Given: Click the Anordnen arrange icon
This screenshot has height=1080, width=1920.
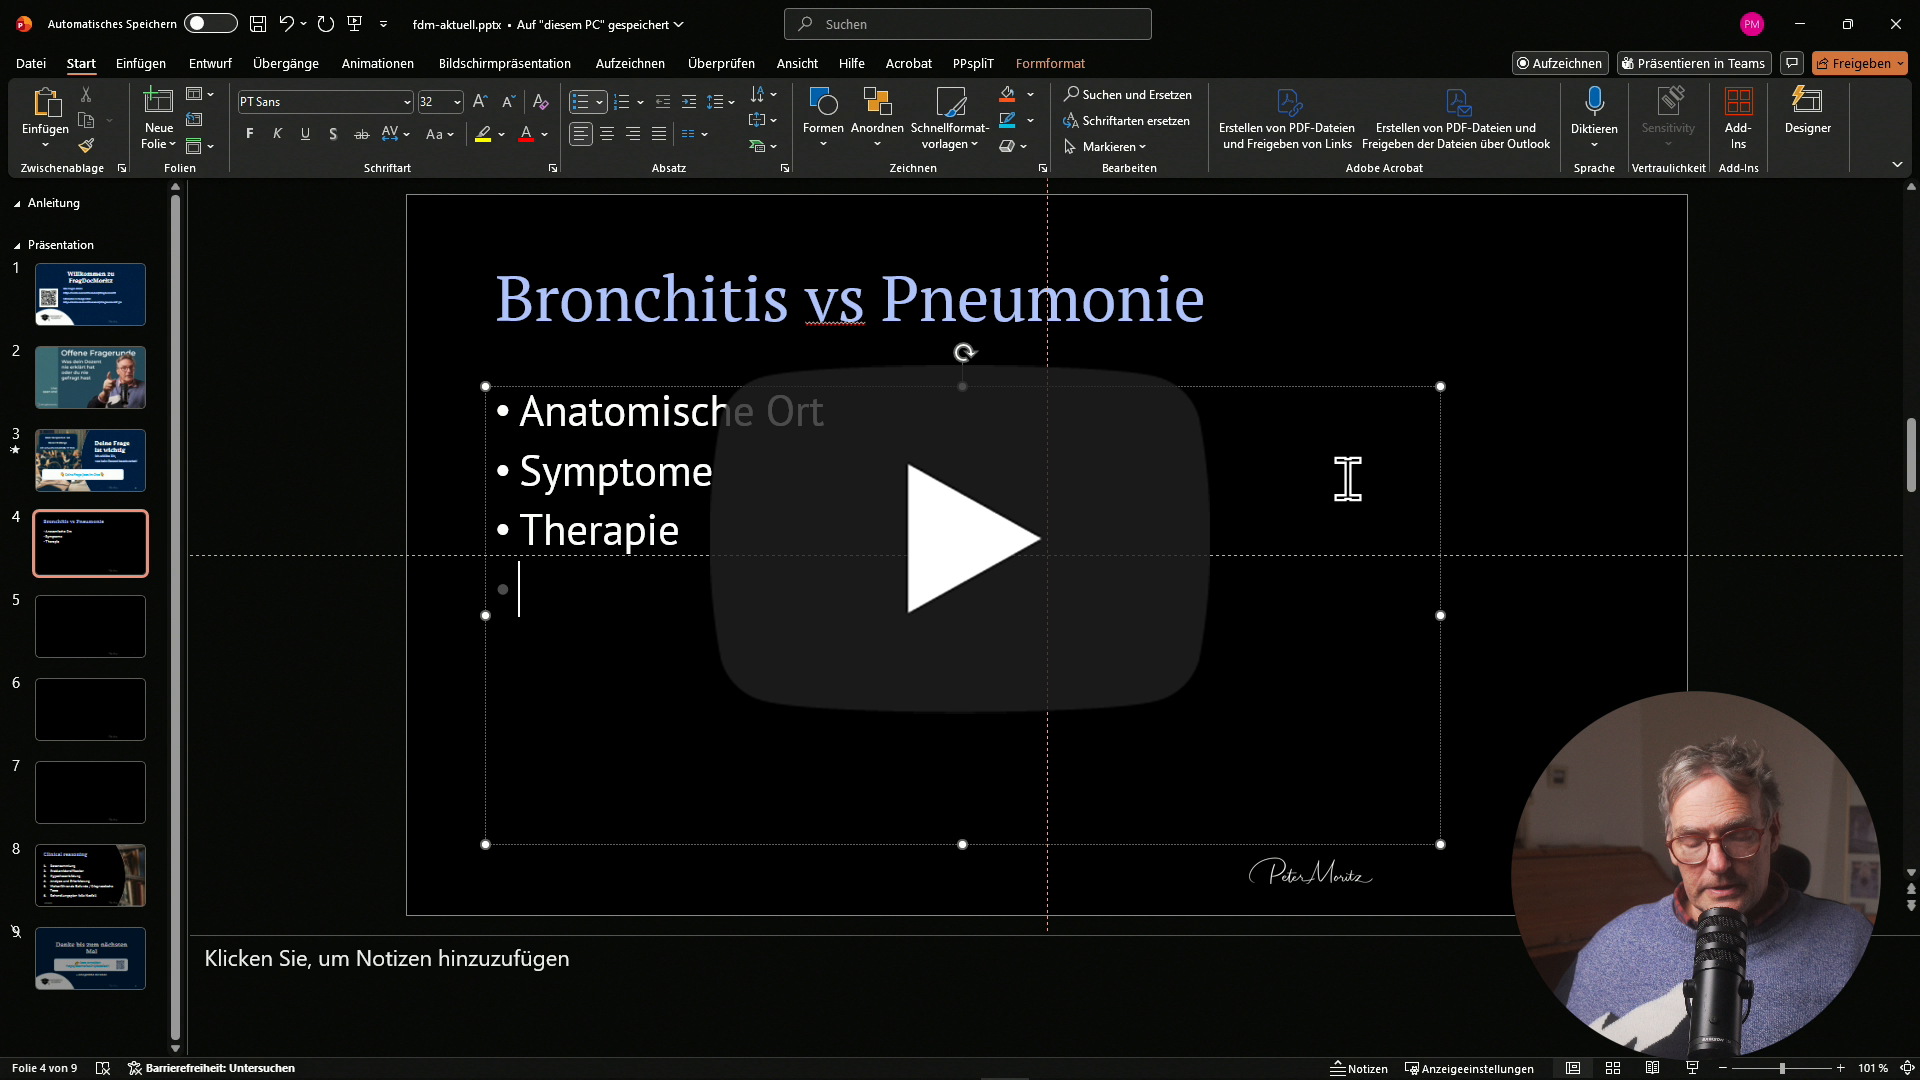Looking at the screenshot, I should click(x=877, y=101).
